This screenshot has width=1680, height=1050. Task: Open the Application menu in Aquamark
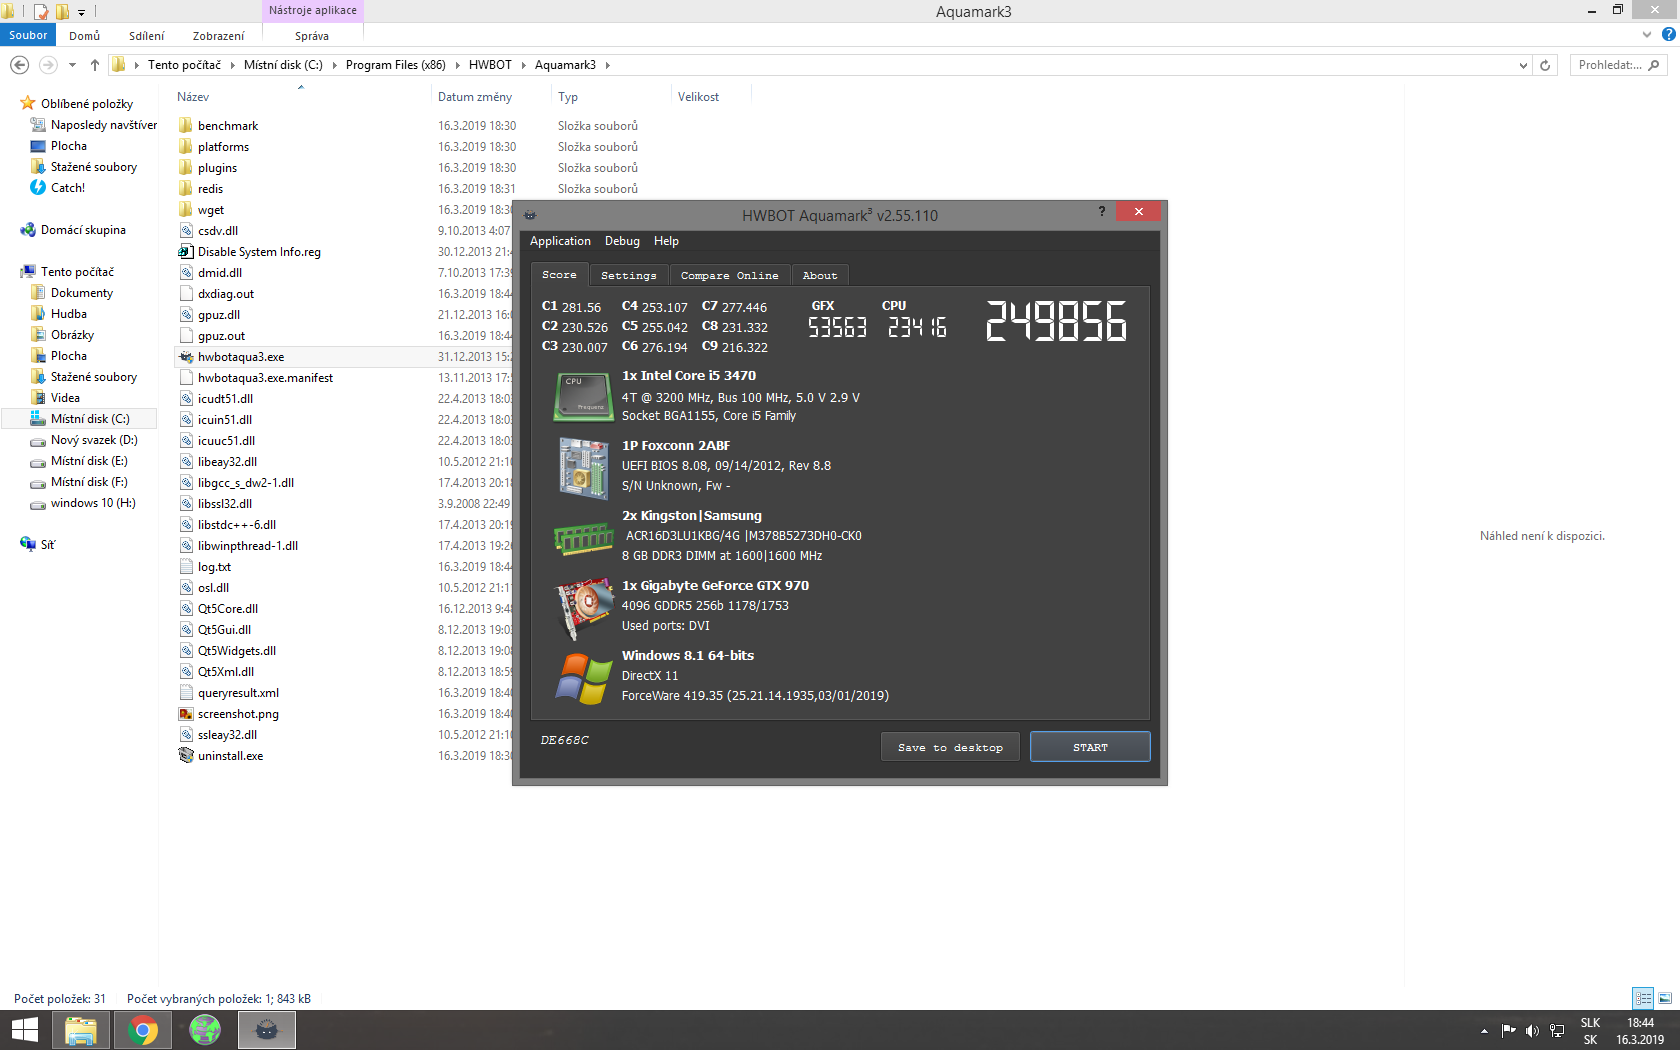point(560,241)
